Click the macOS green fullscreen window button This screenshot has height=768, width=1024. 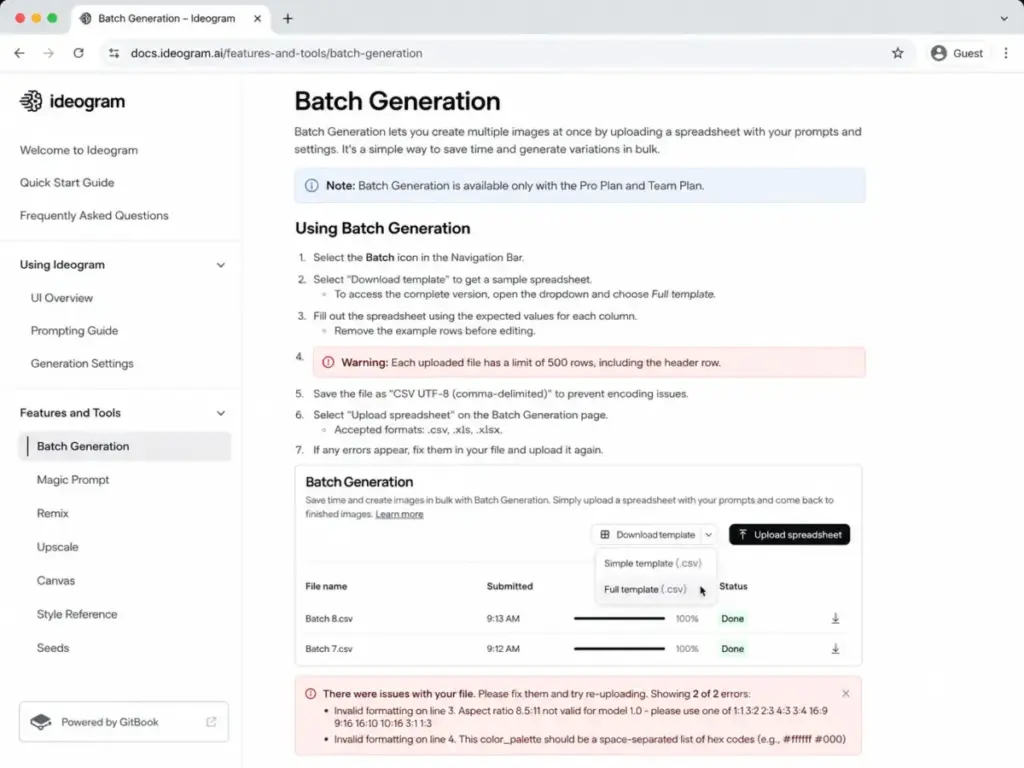[x=52, y=18]
